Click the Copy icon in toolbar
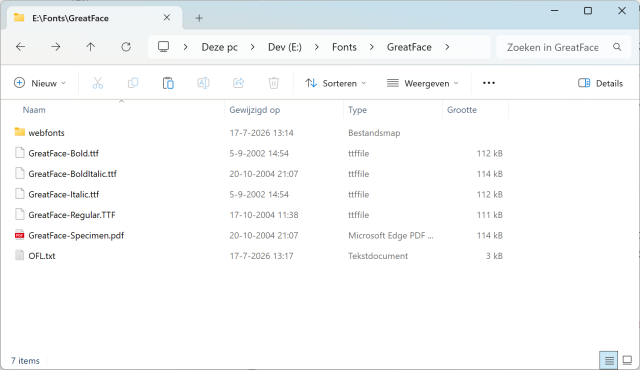This screenshot has height=370, width=640. 133,83
